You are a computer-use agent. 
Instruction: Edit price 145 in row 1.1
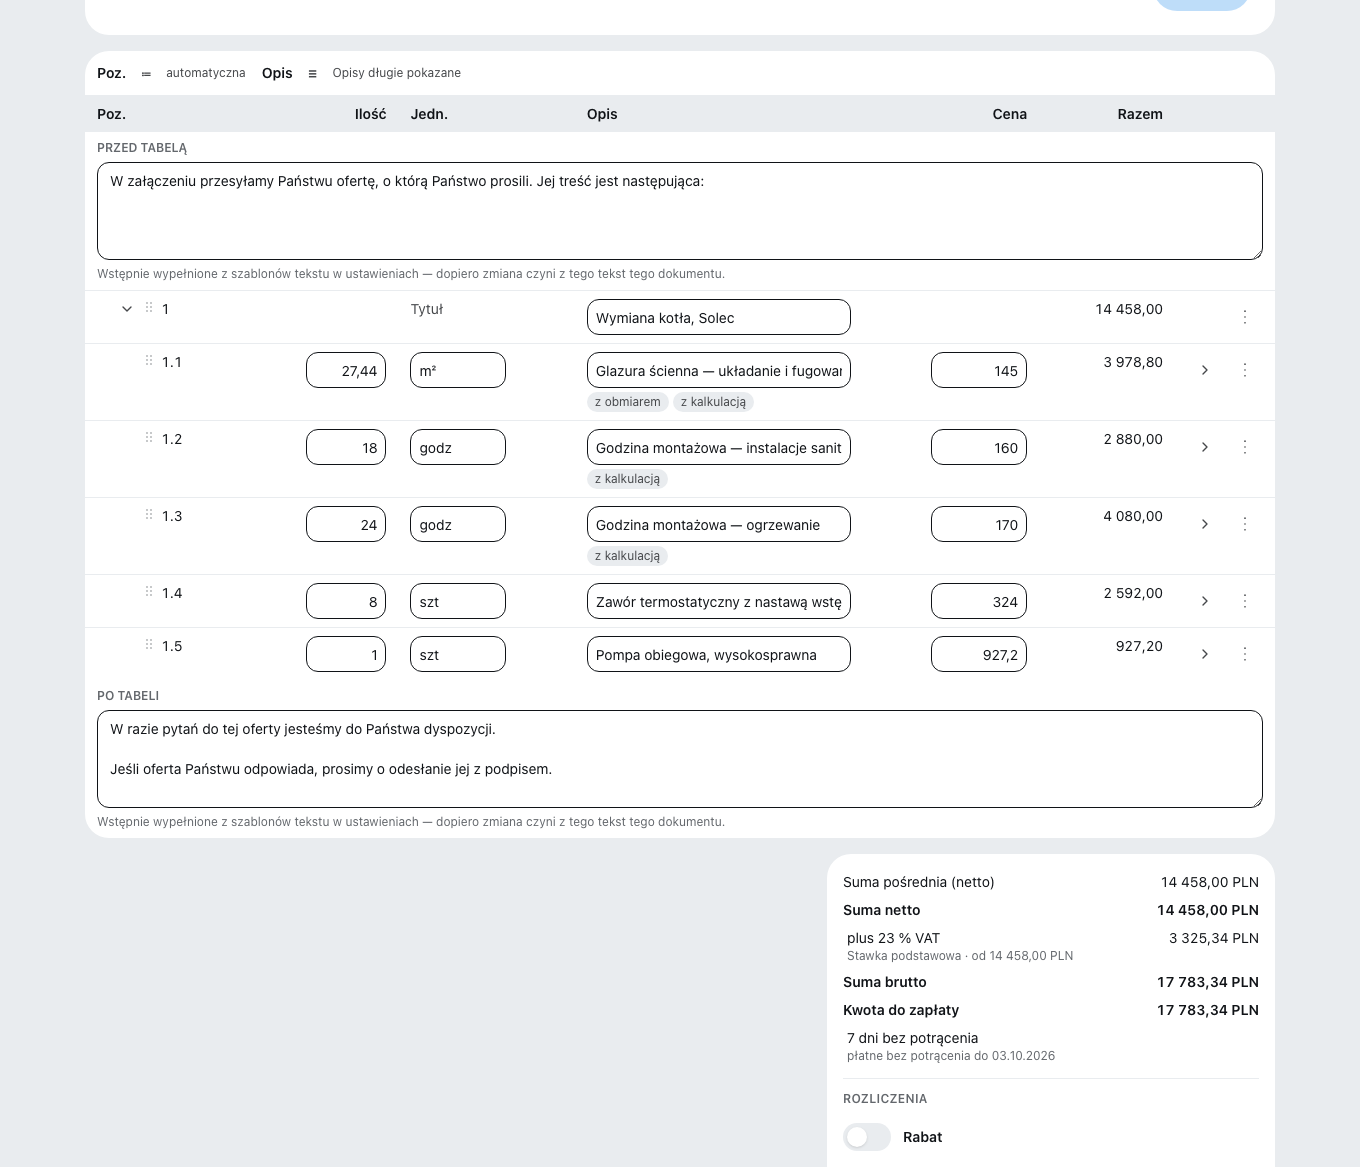[x=979, y=370]
